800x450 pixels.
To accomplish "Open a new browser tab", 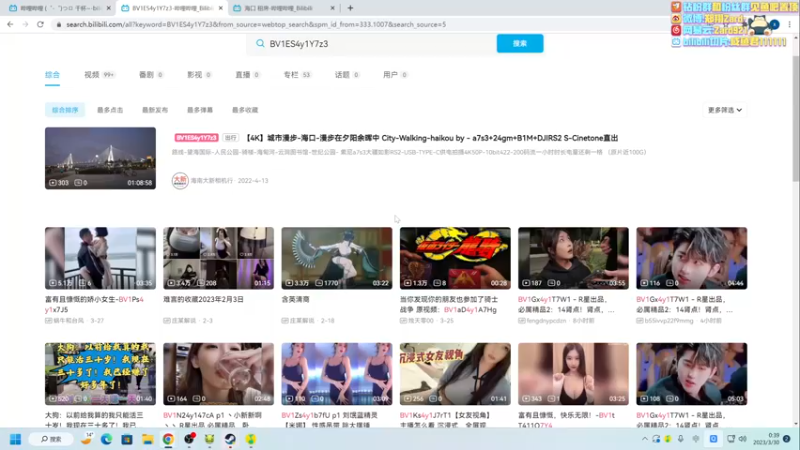I will pos(350,8).
